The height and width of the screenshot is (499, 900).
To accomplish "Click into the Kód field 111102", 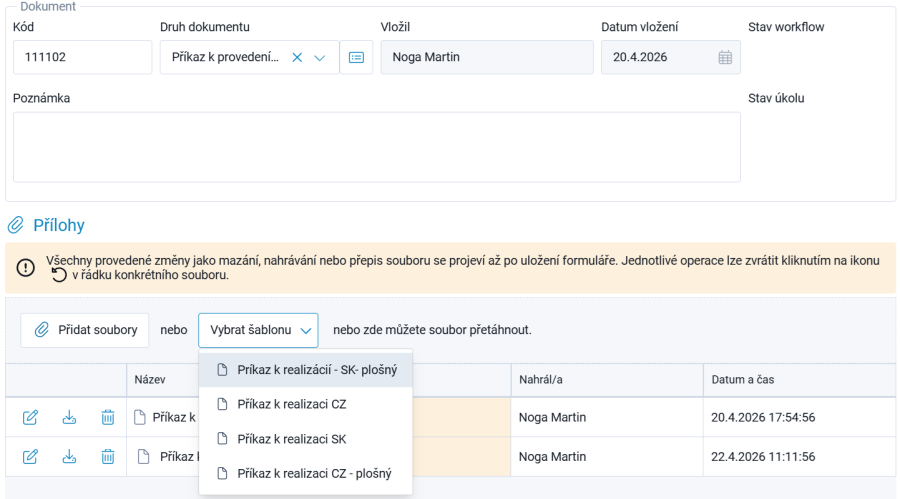I will point(83,57).
